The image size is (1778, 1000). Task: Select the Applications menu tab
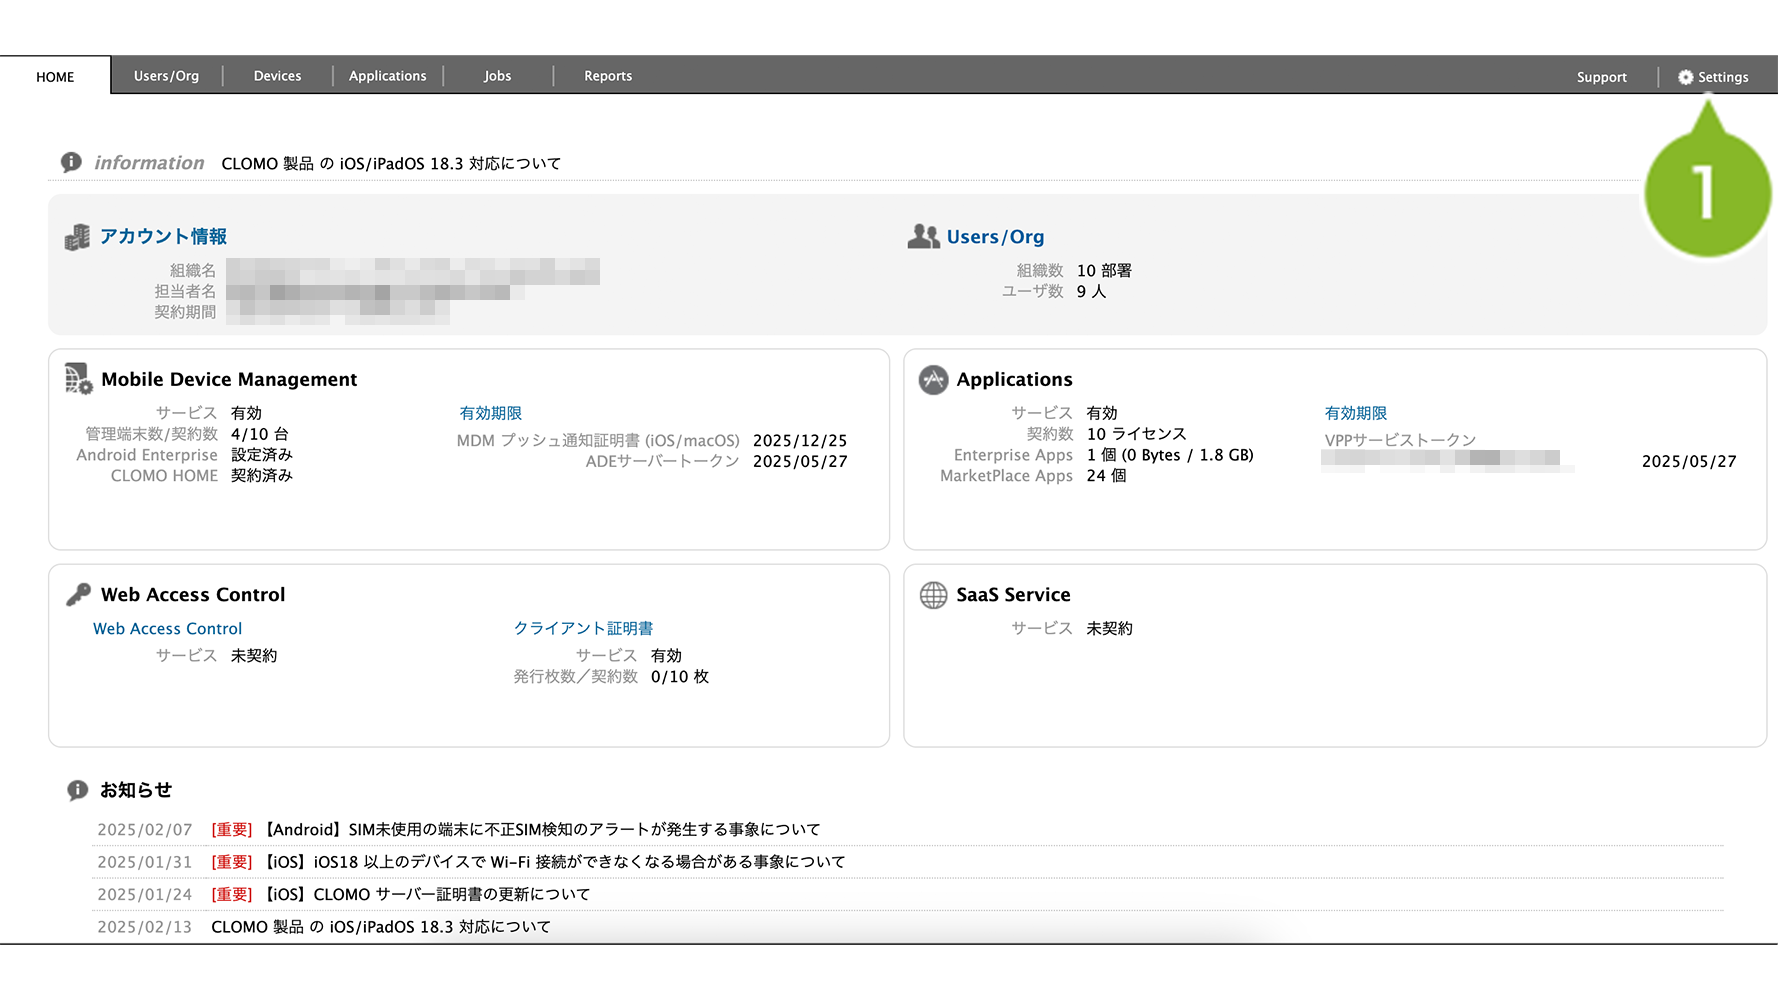tap(387, 76)
